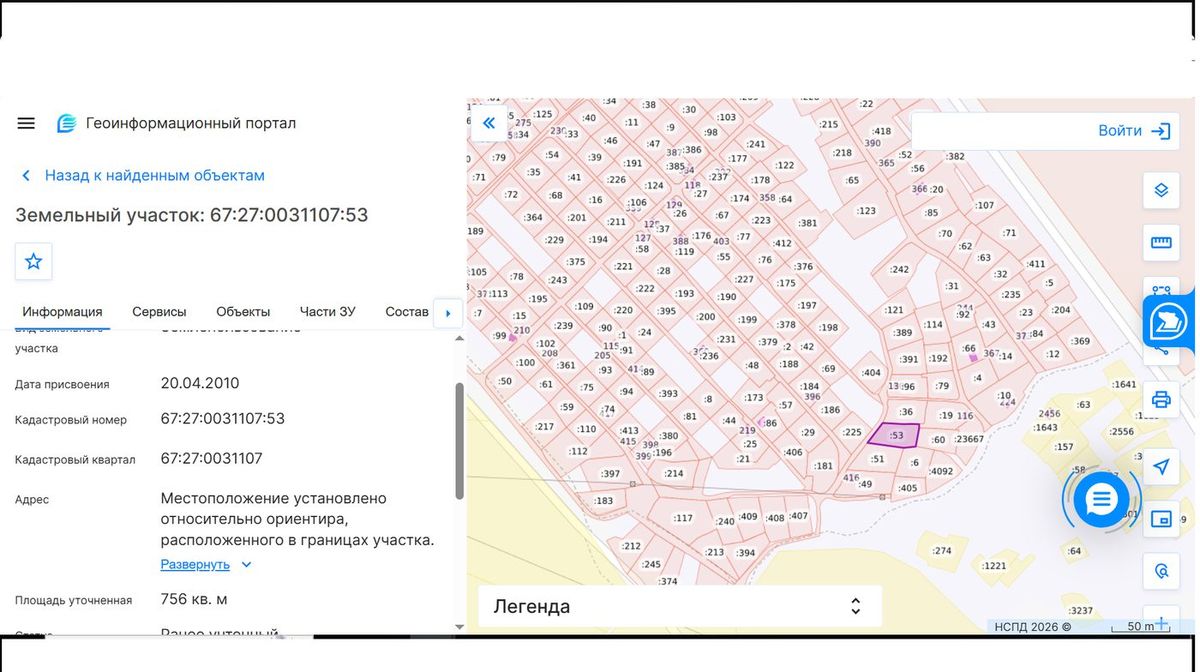Select the area value 756 кв. м

pos(194,599)
